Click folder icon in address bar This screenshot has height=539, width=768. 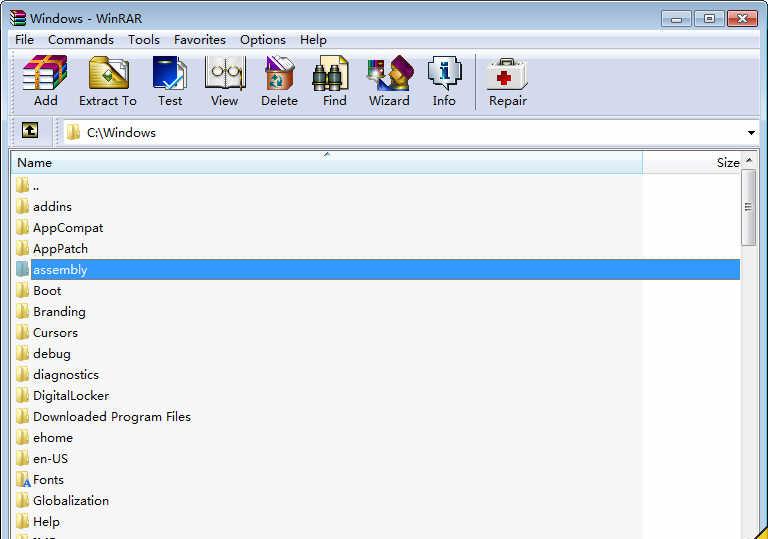coord(73,132)
